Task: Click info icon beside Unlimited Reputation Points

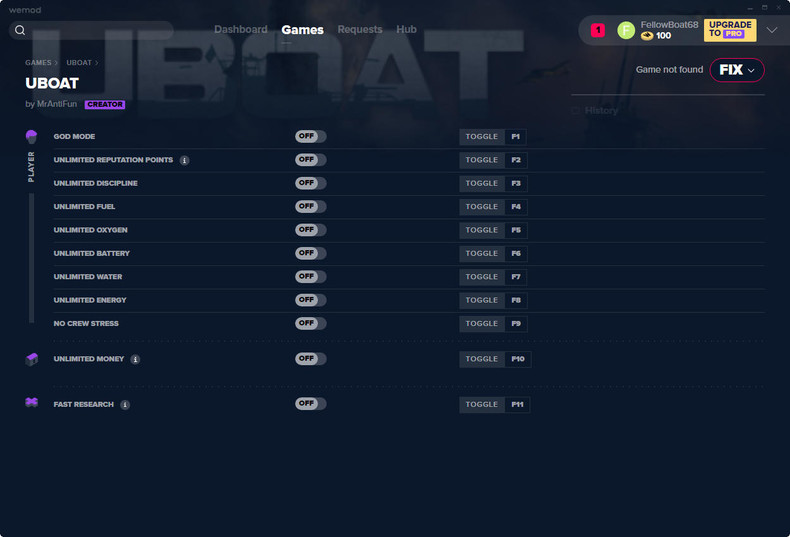Action: (184, 160)
